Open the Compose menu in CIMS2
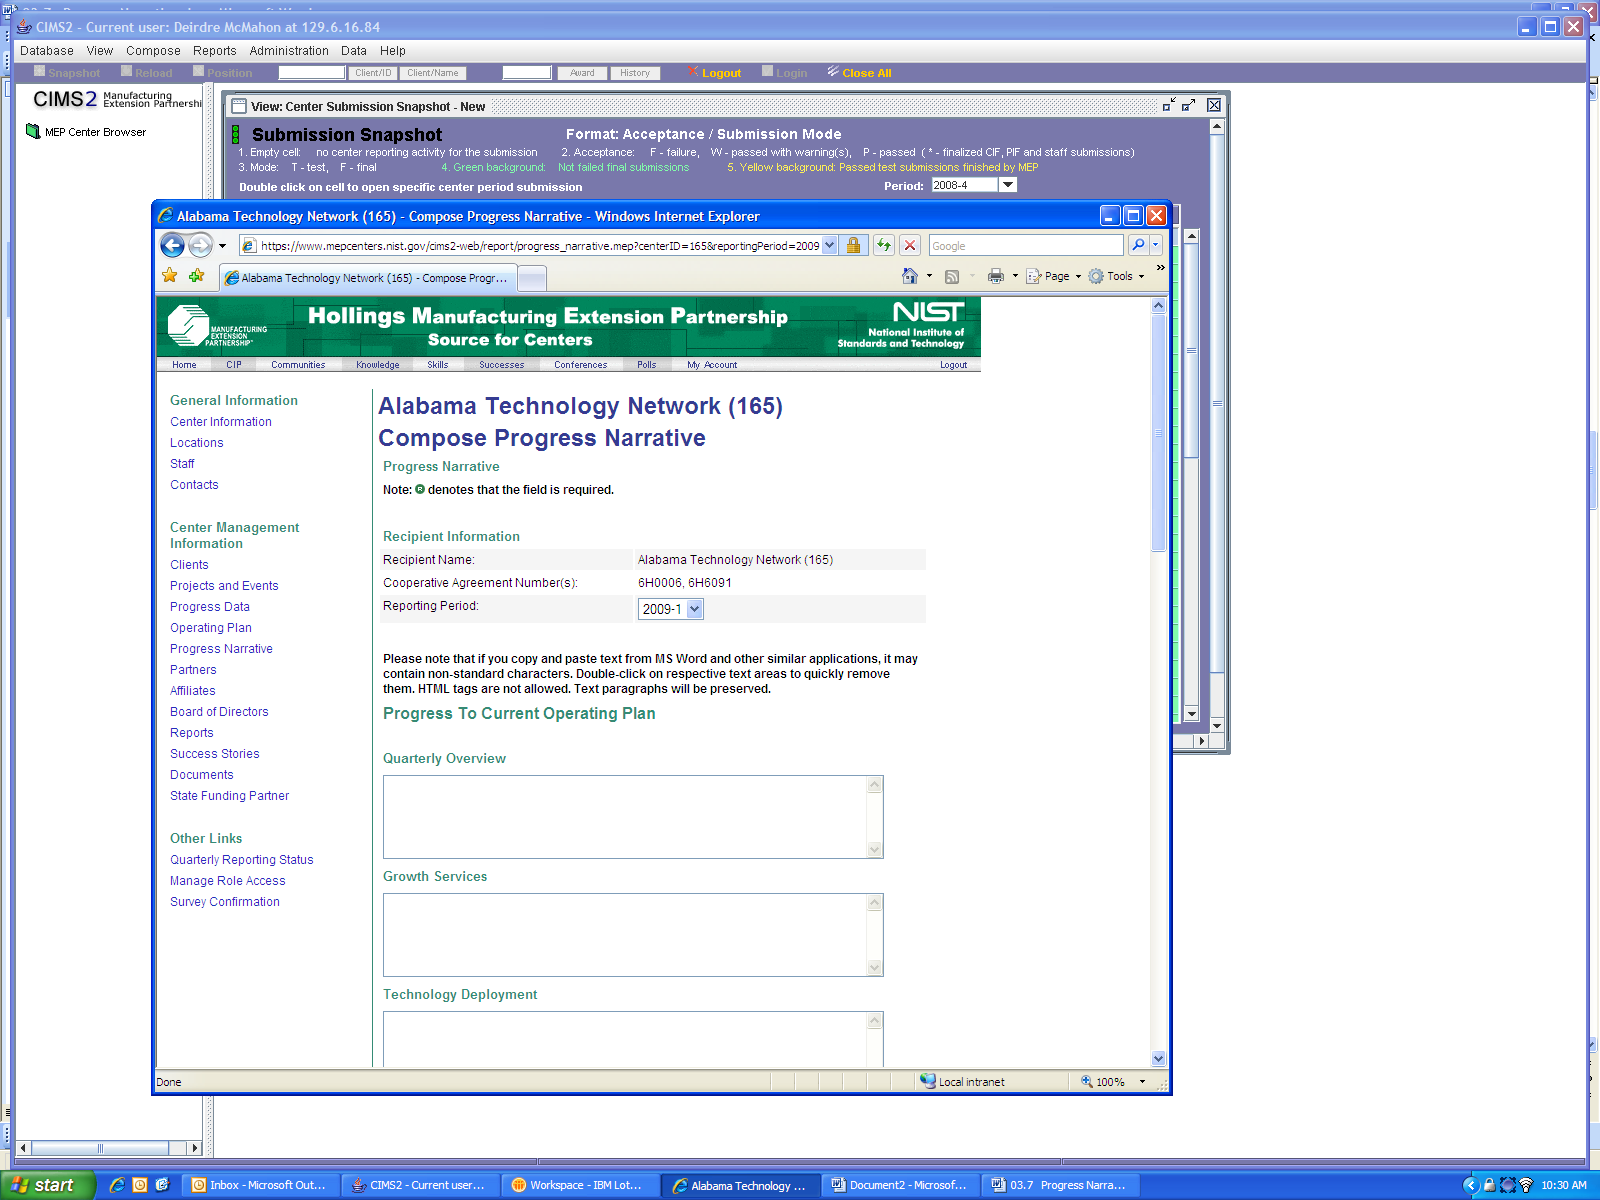The height and width of the screenshot is (1200, 1600). tap(153, 51)
